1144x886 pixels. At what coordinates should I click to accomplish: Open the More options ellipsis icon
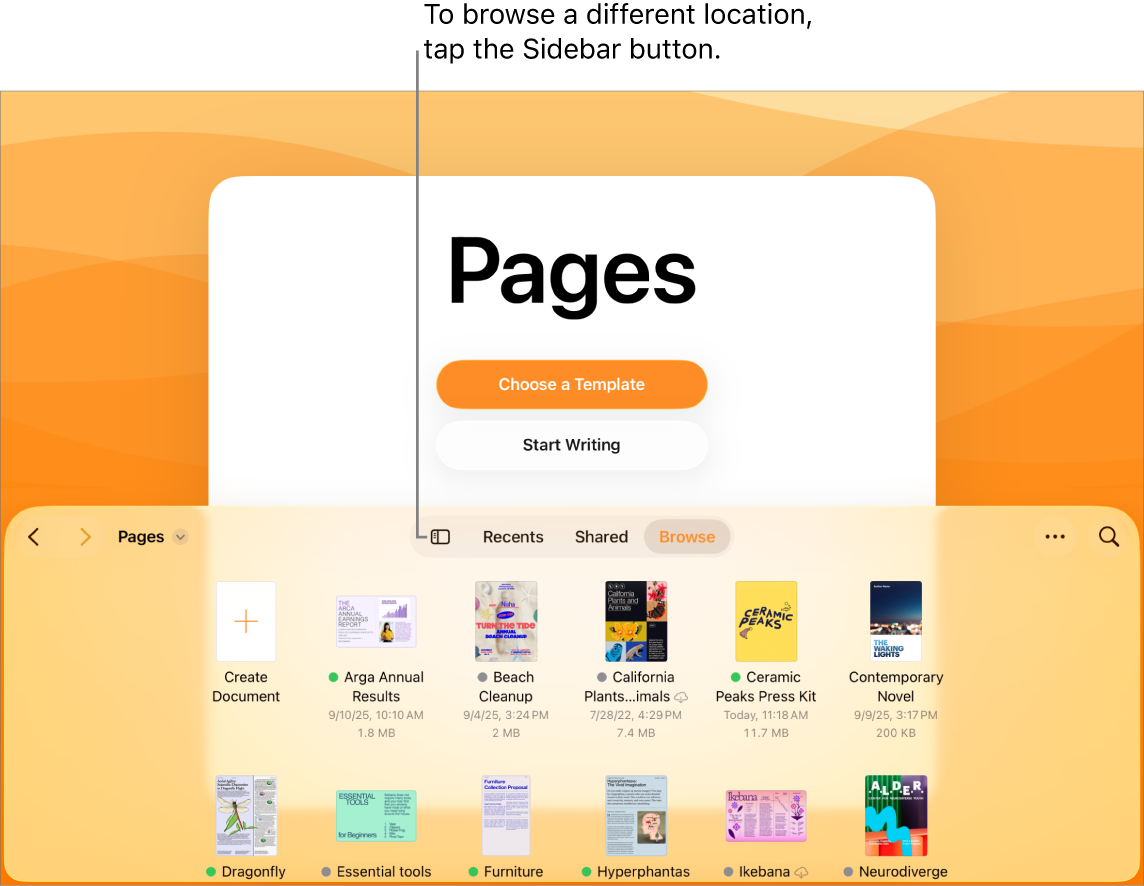pyautogui.click(x=1055, y=536)
